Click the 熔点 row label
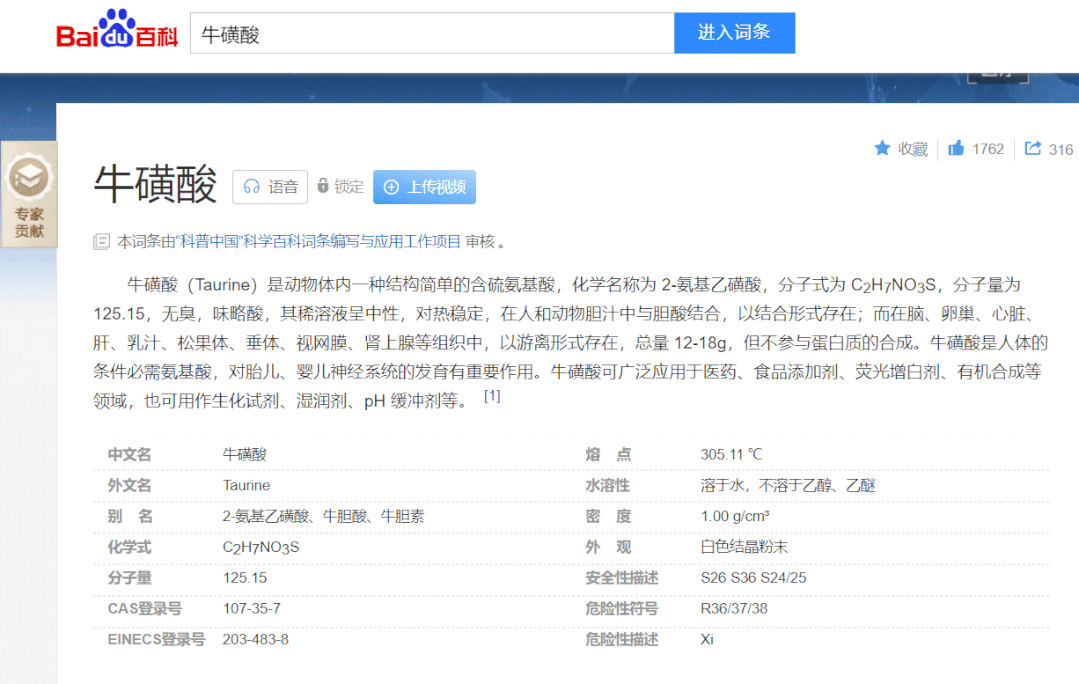The image size is (1079, 684). coord(608,454)
